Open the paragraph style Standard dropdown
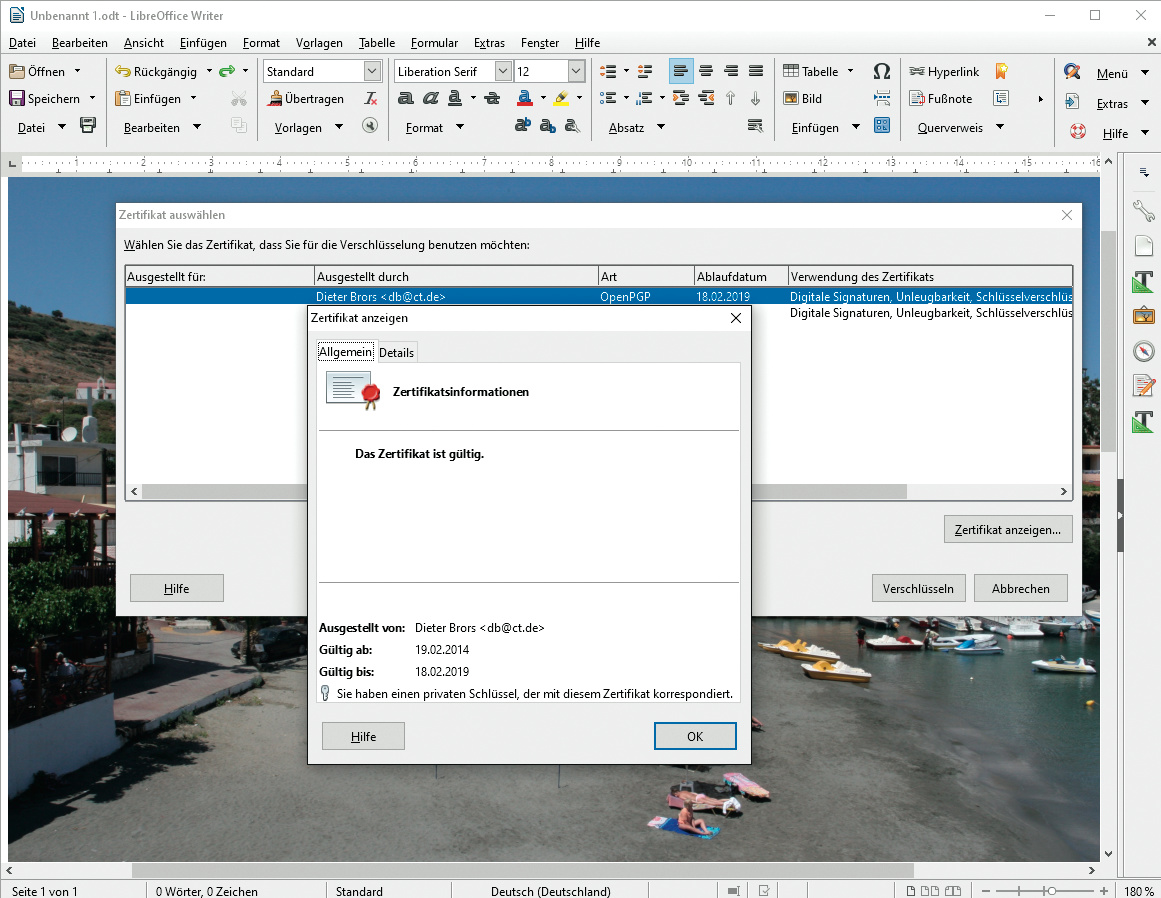This screenshot has height=898, width=1161. pyautogui.click(x=372, y=72)
